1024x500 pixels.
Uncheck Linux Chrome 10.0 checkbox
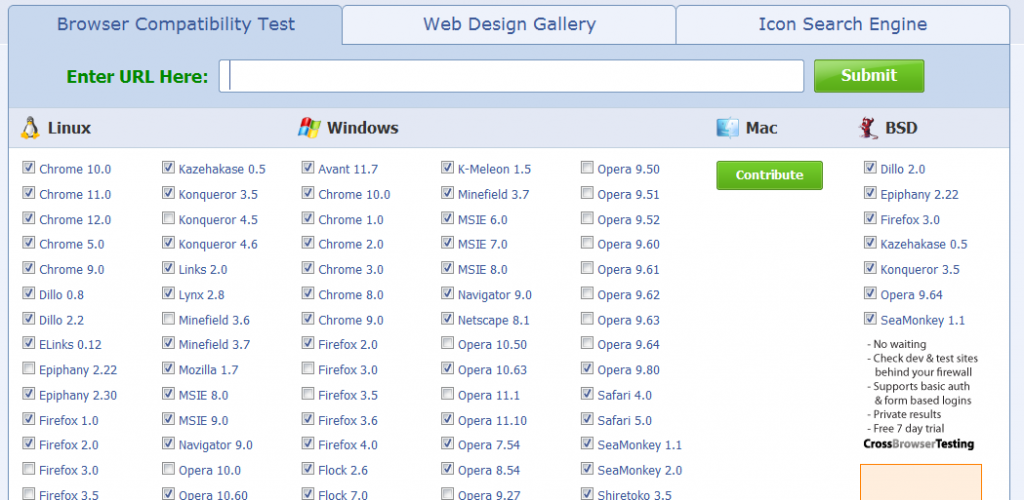[29, 168]
